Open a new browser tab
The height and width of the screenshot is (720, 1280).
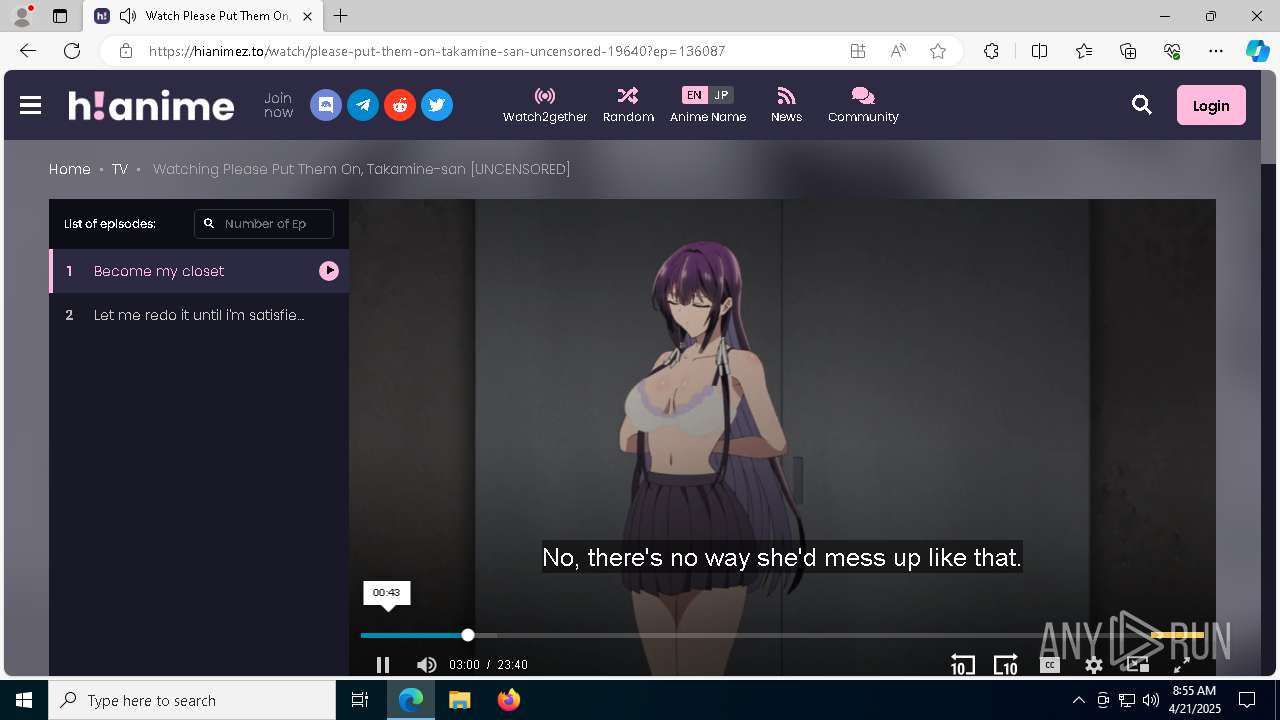[341, 16]
